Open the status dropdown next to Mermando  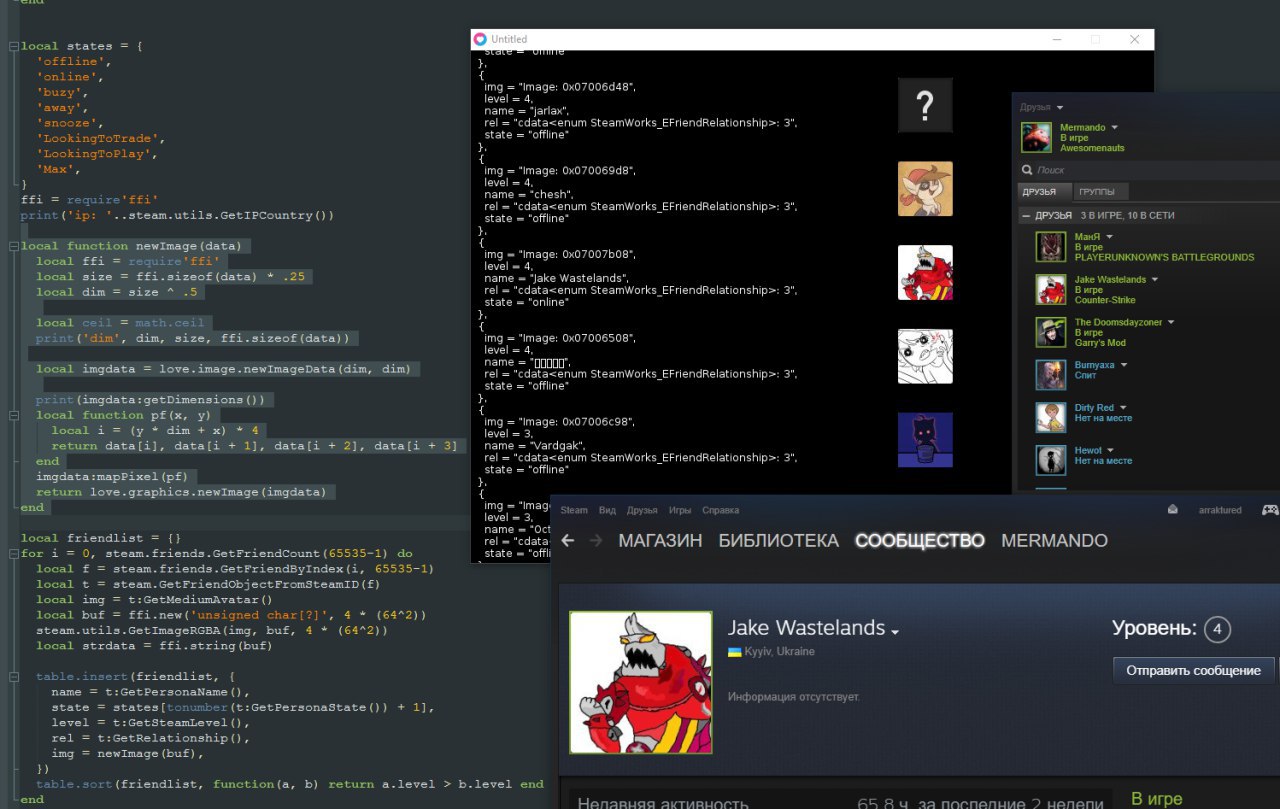click(1114, 128)
